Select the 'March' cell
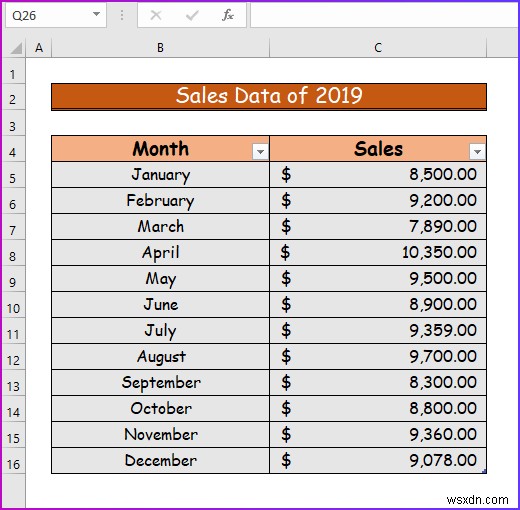Viewport: 520px width, 510px height. pyautogui.click(x=160, y=227)
